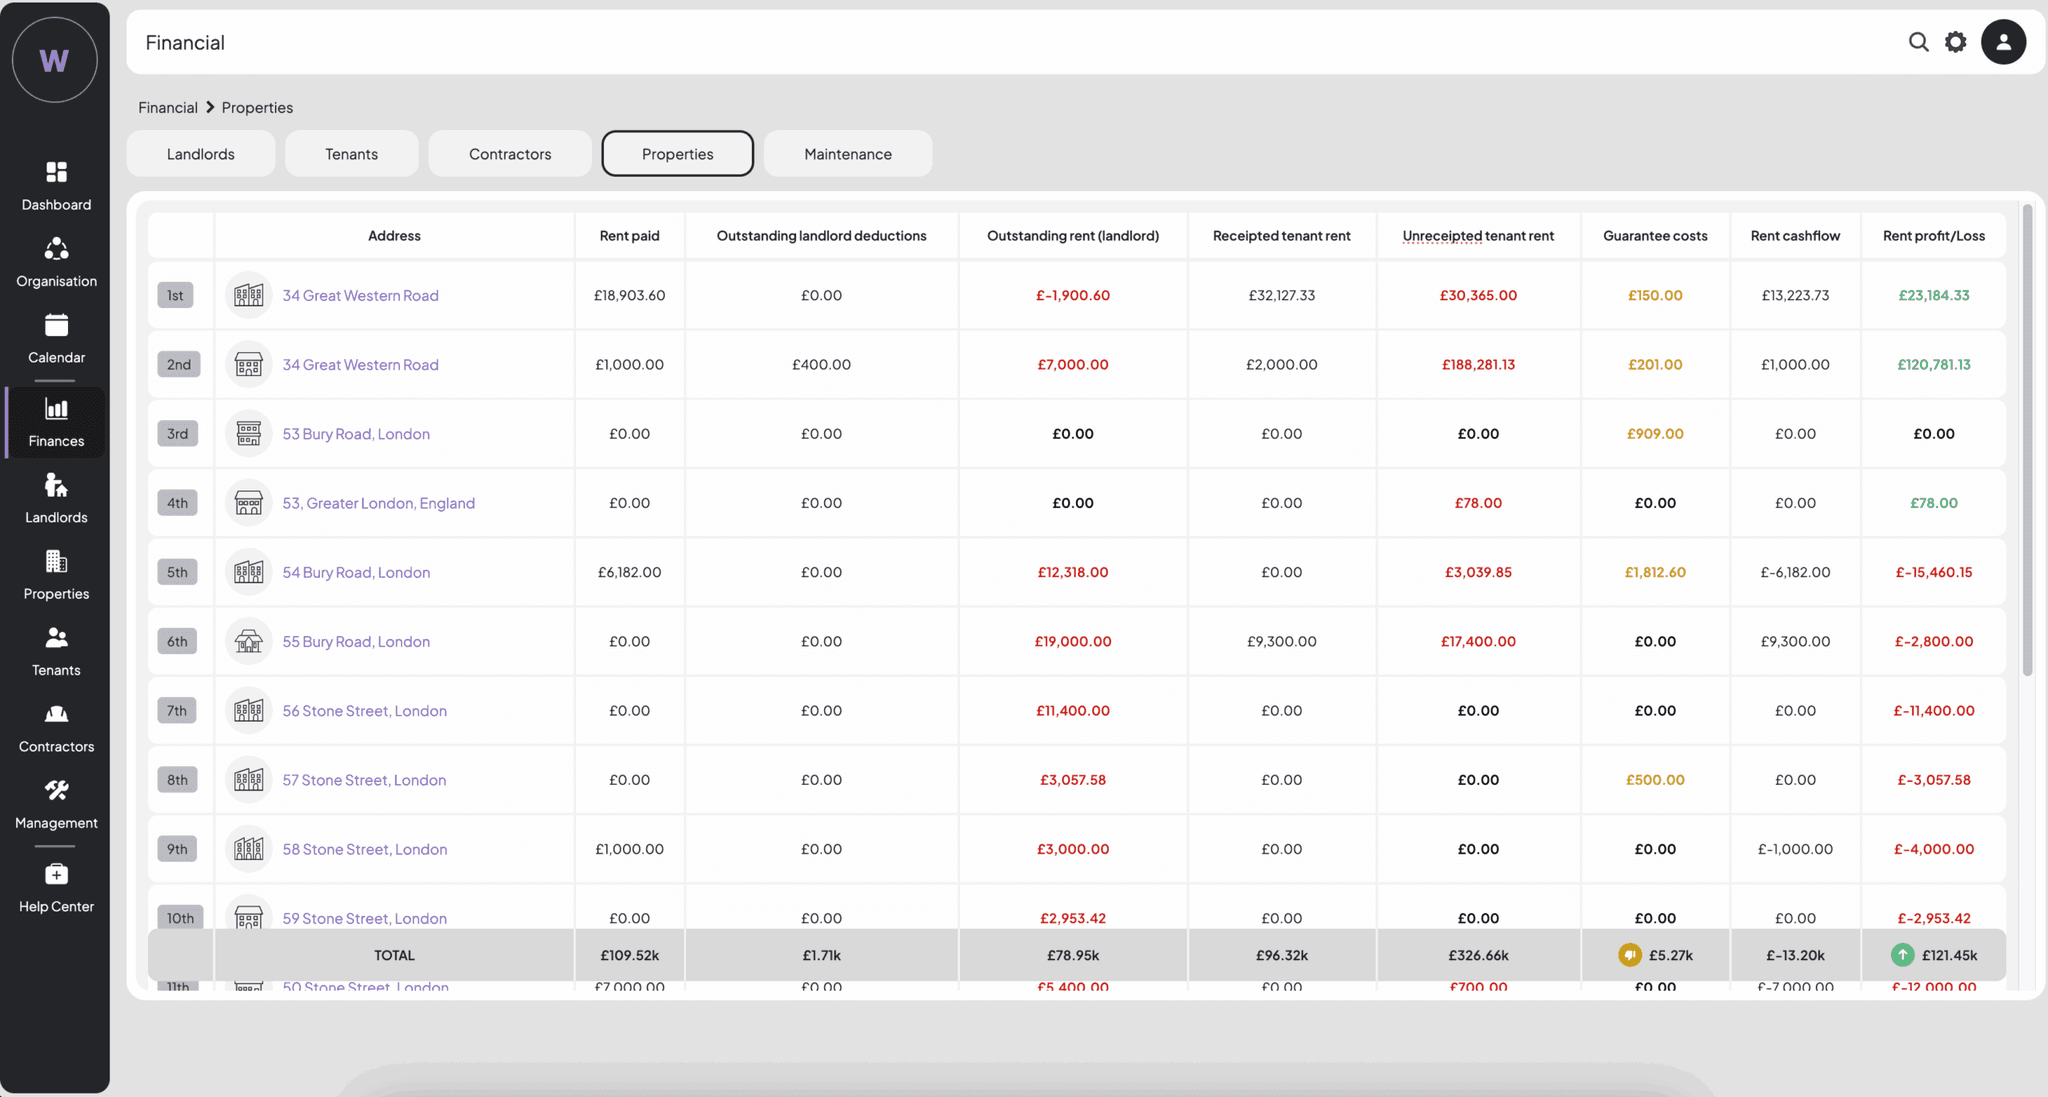Image resolution: width=2048 pixels, height=1097 pixels.
Task: Switch to the Tenants tab
Action: tap(351, 153)
